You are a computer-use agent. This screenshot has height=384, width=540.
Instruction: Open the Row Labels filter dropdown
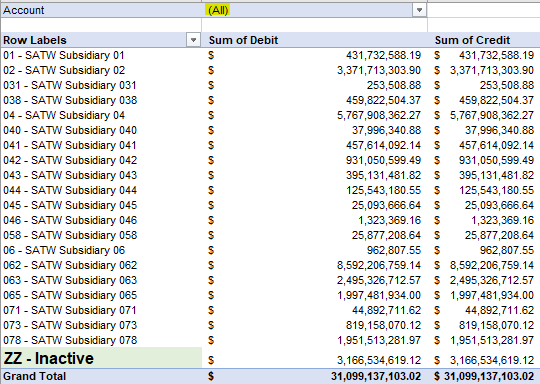coord(193,40)
